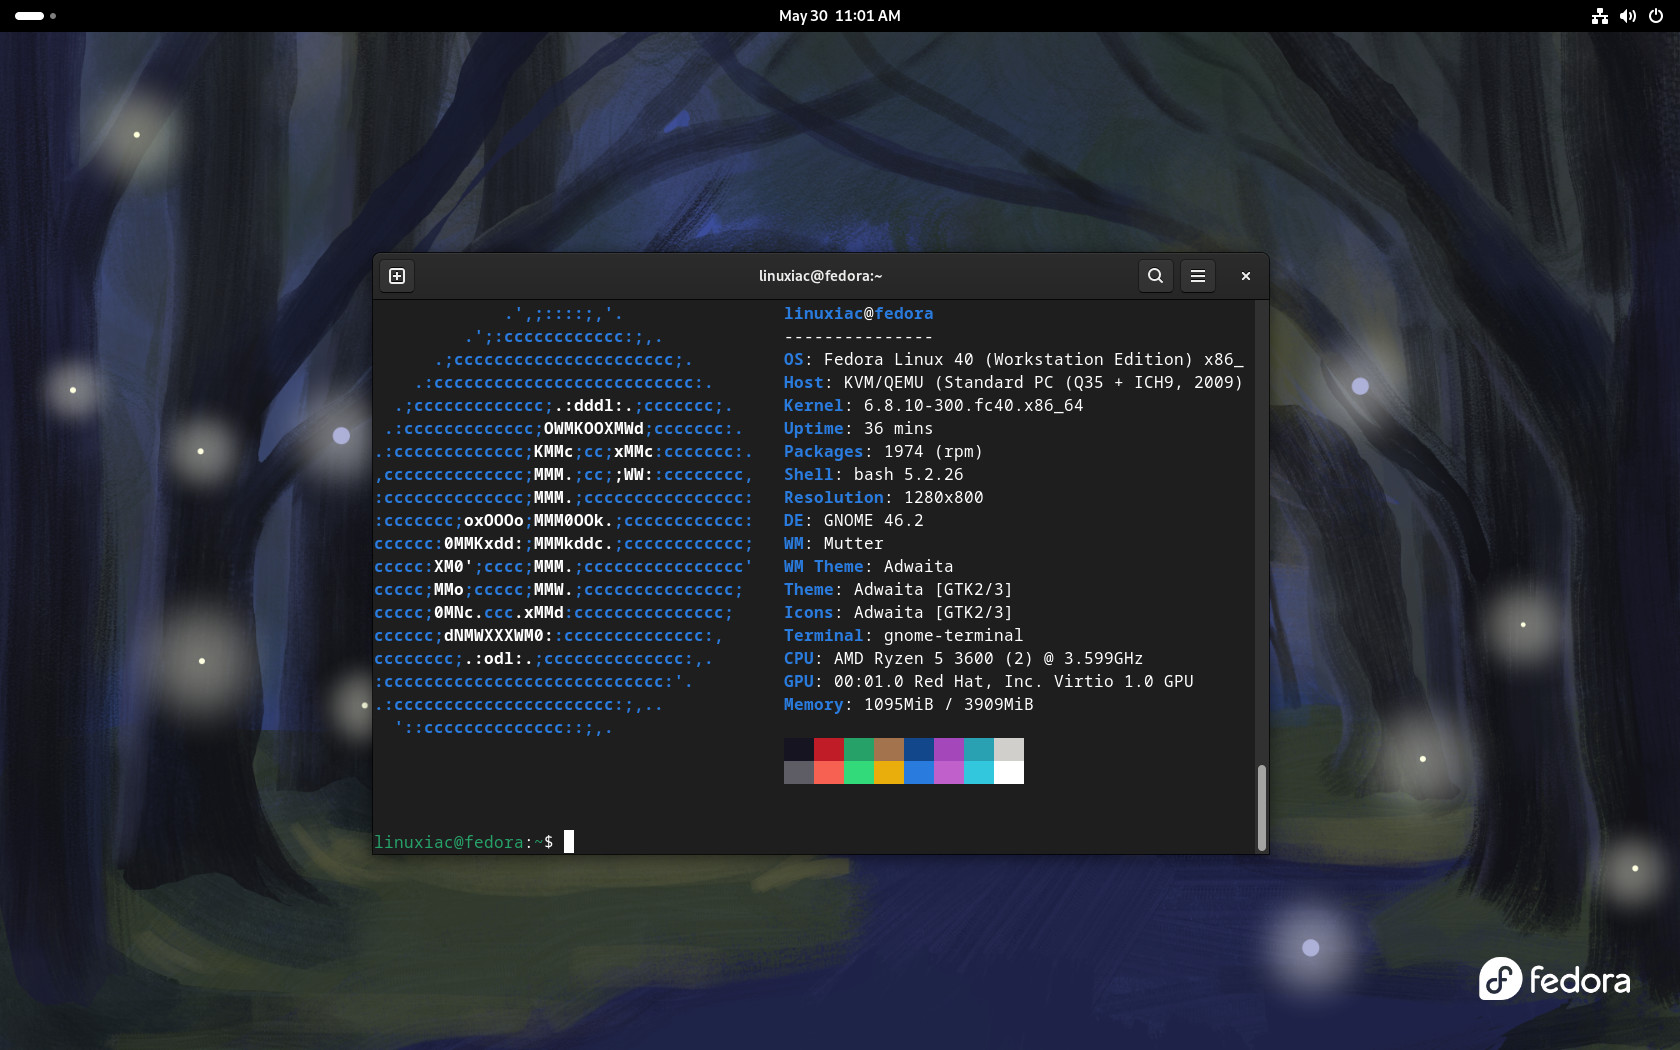Click the GPU line "Virtio 1.0 GPU"
The height and width of the screenshot is (1050, 1680).
[x=989, y=682]
